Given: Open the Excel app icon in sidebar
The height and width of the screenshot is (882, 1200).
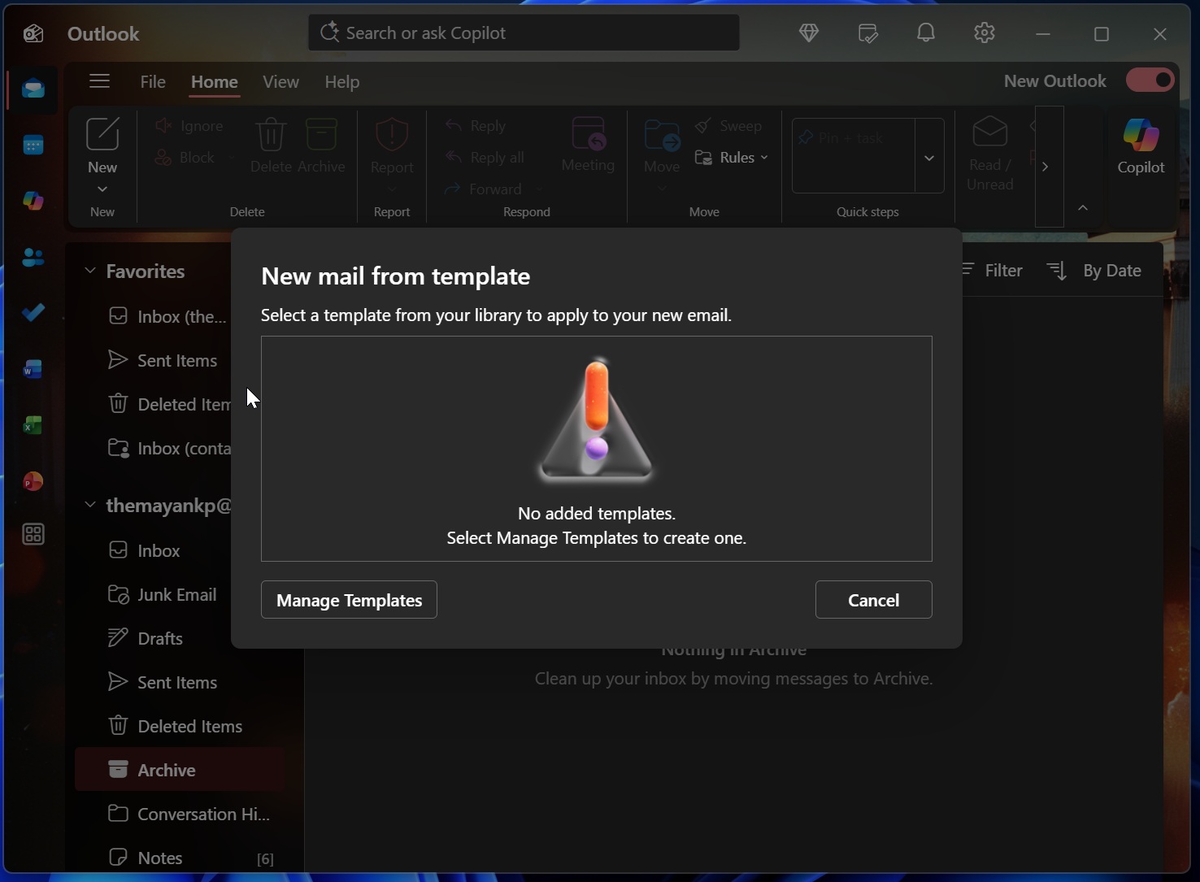Looking at the screenshot, I should click(33, 425).
